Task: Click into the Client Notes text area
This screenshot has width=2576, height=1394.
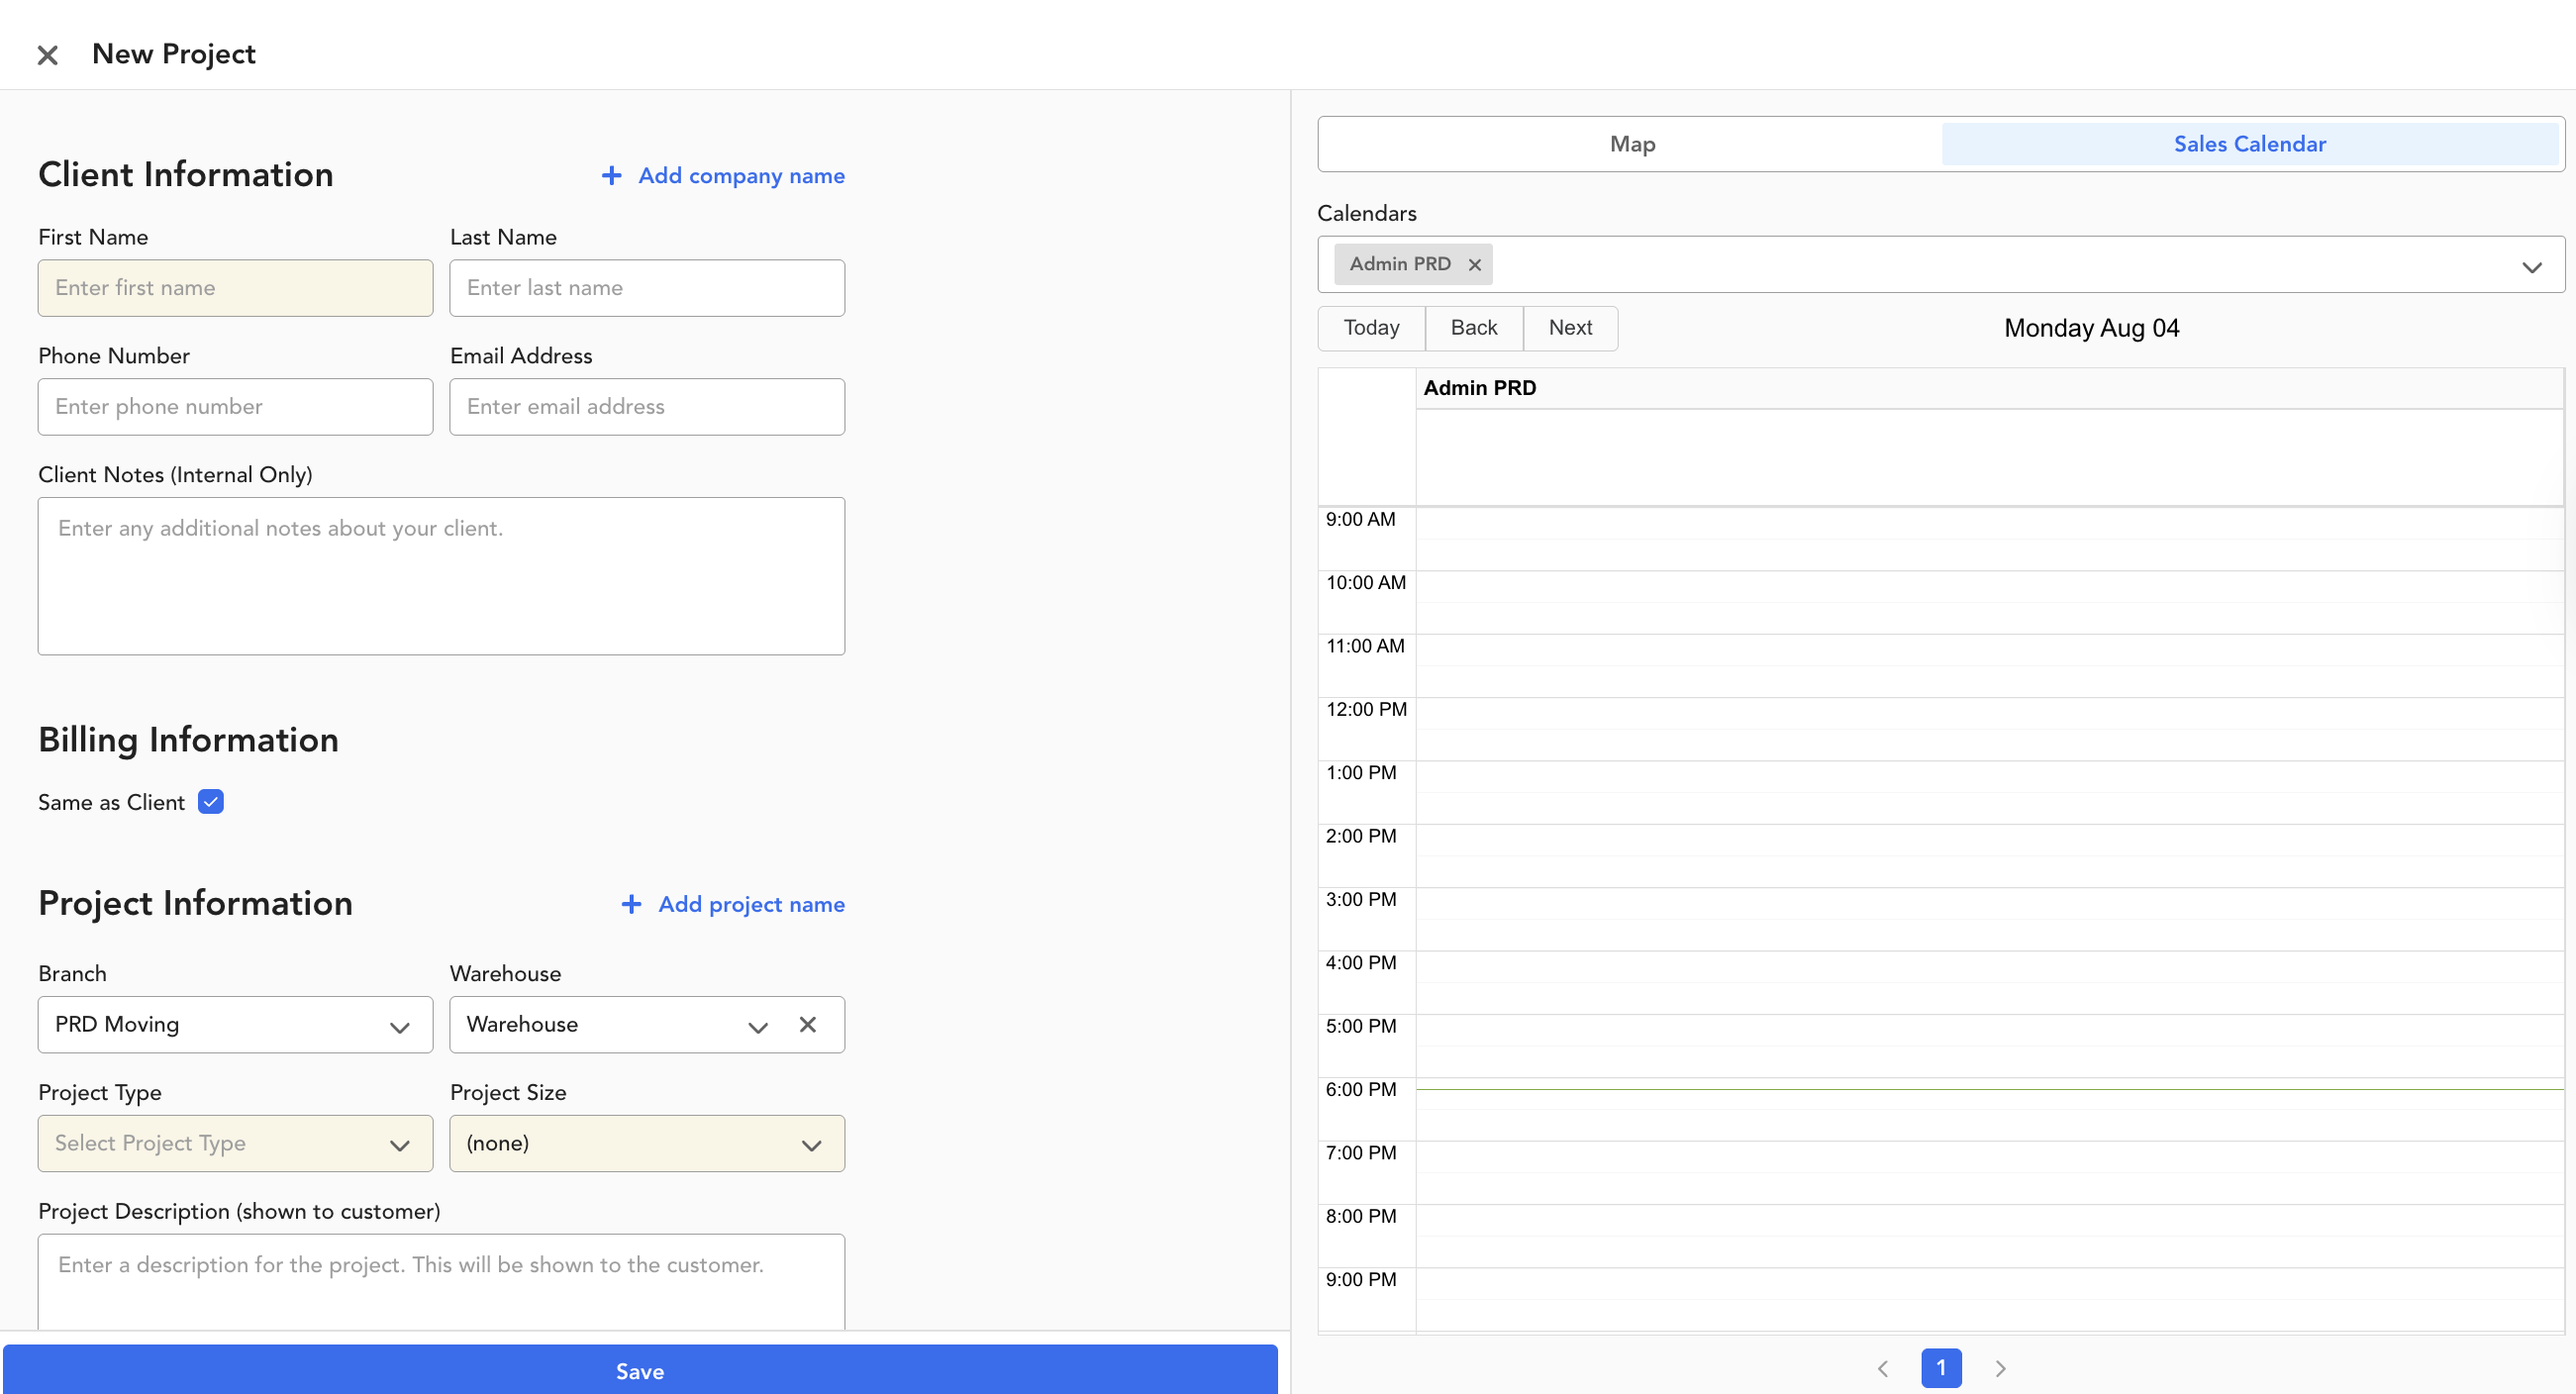Action: (x=441, y=576)
